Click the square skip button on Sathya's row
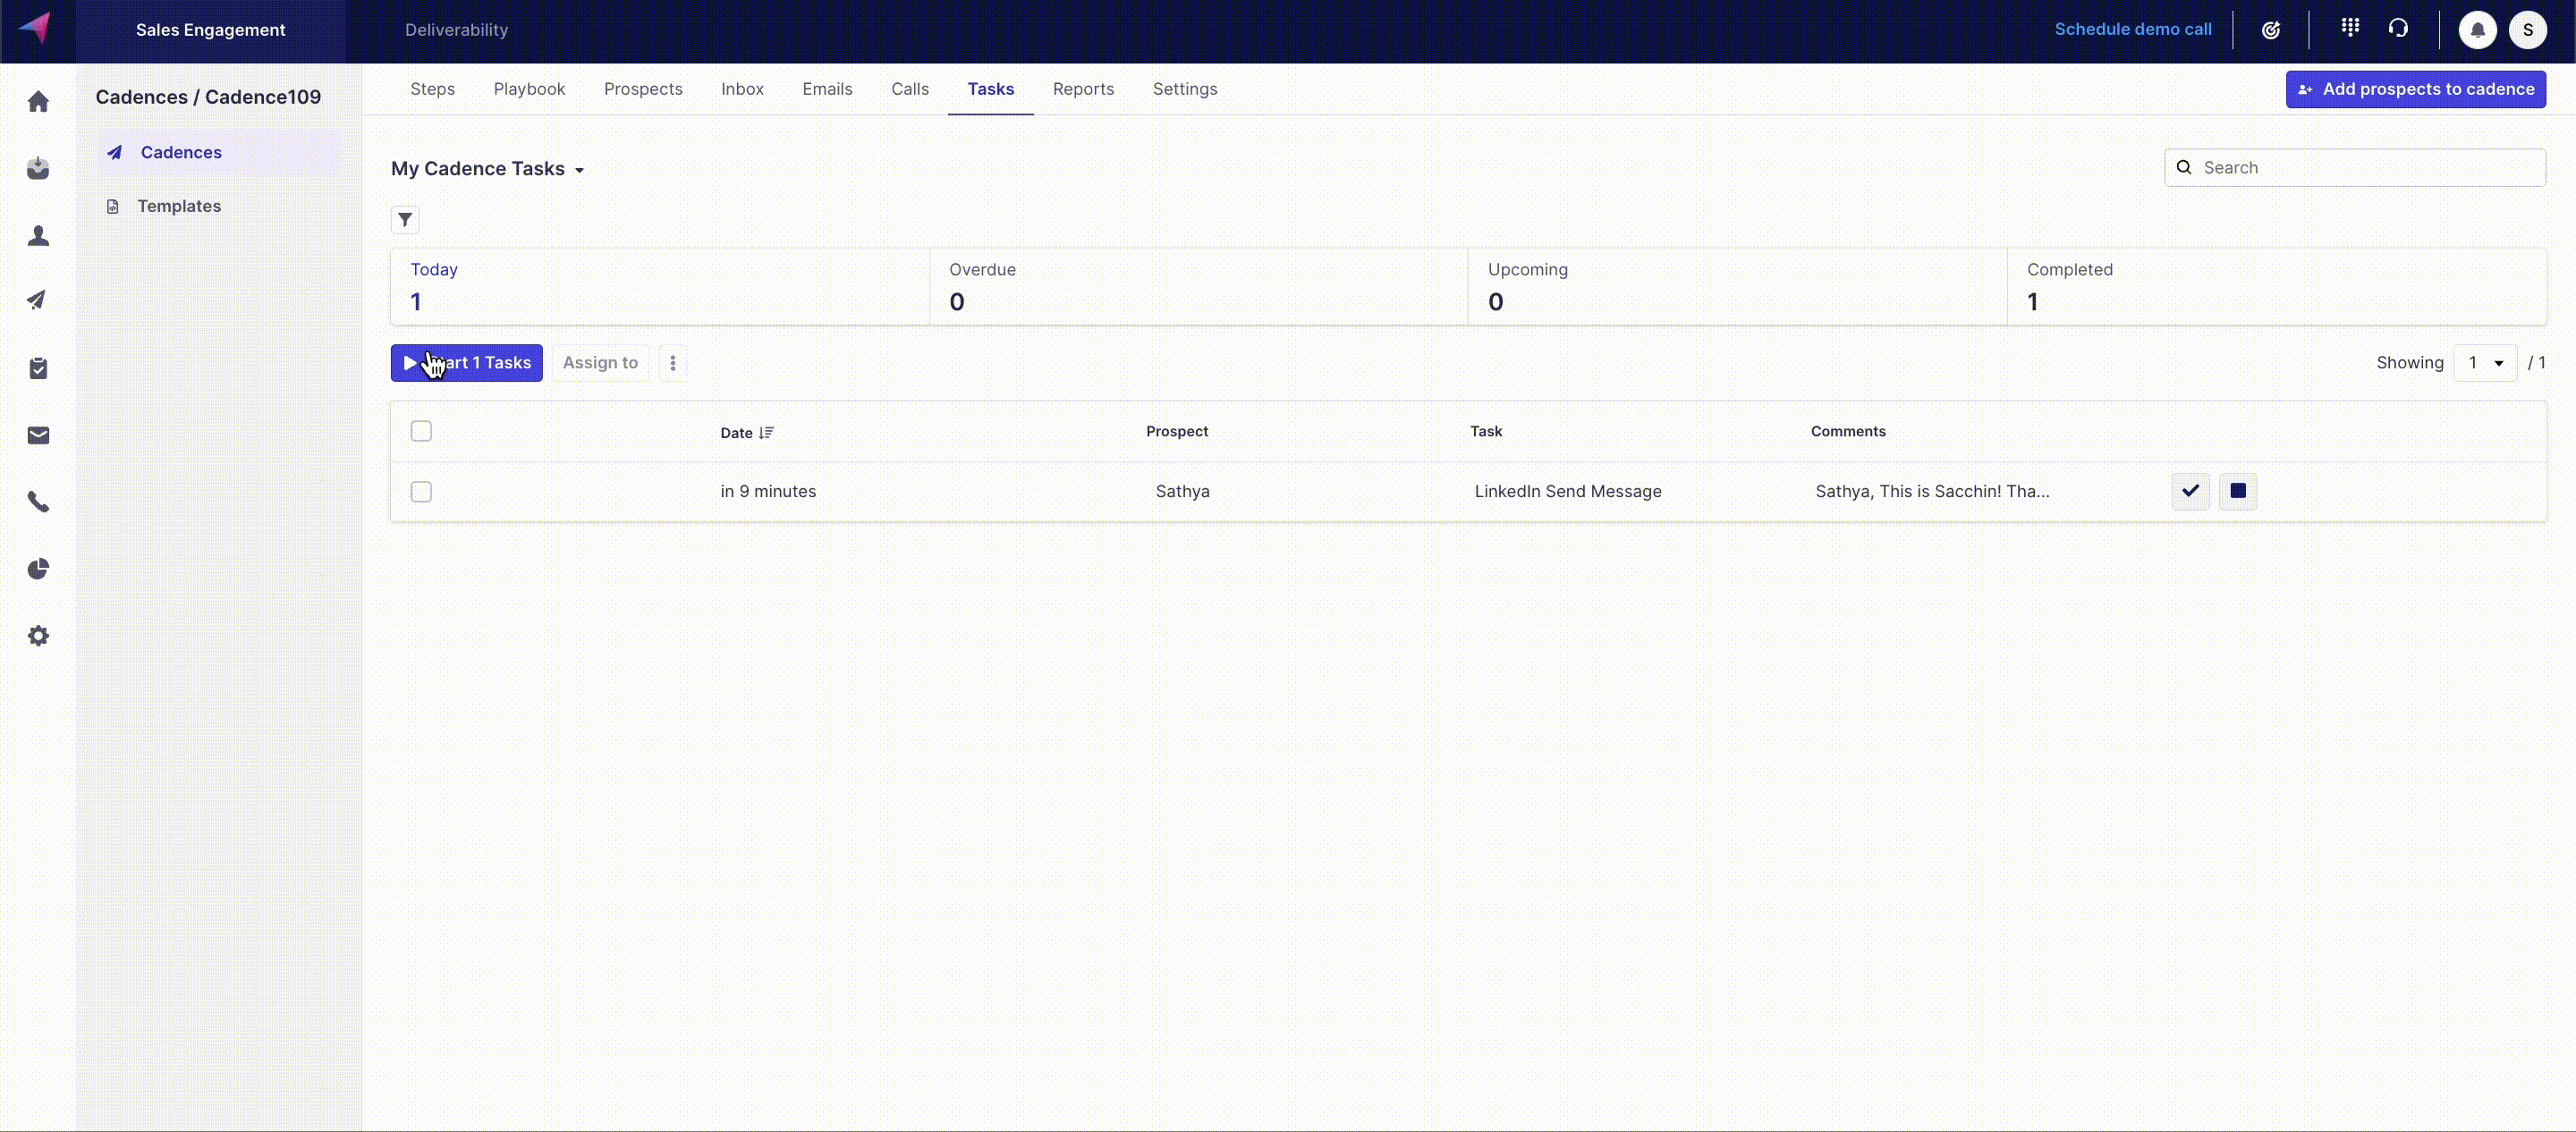This screenshot has width=2576, height=1132. 2238,491
